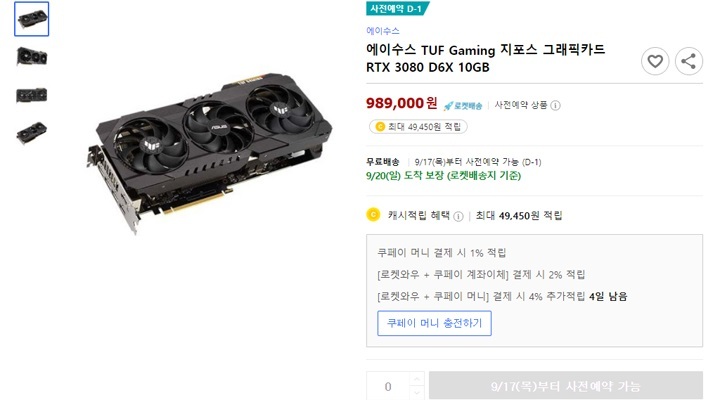Click info icon beside 사전예약 상품
Image resolution: width=720 pixels, height=400 pixels.
click(x=555, y=106)
